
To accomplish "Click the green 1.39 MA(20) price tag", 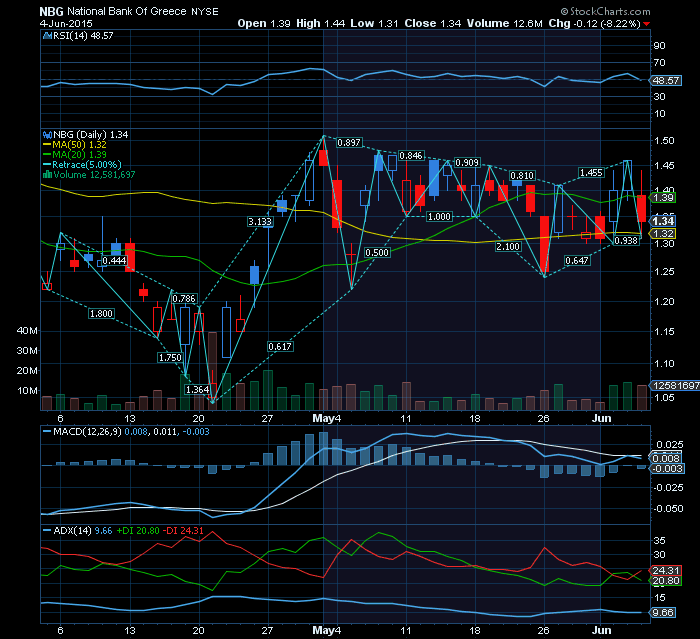I will [x=663, y=197].
